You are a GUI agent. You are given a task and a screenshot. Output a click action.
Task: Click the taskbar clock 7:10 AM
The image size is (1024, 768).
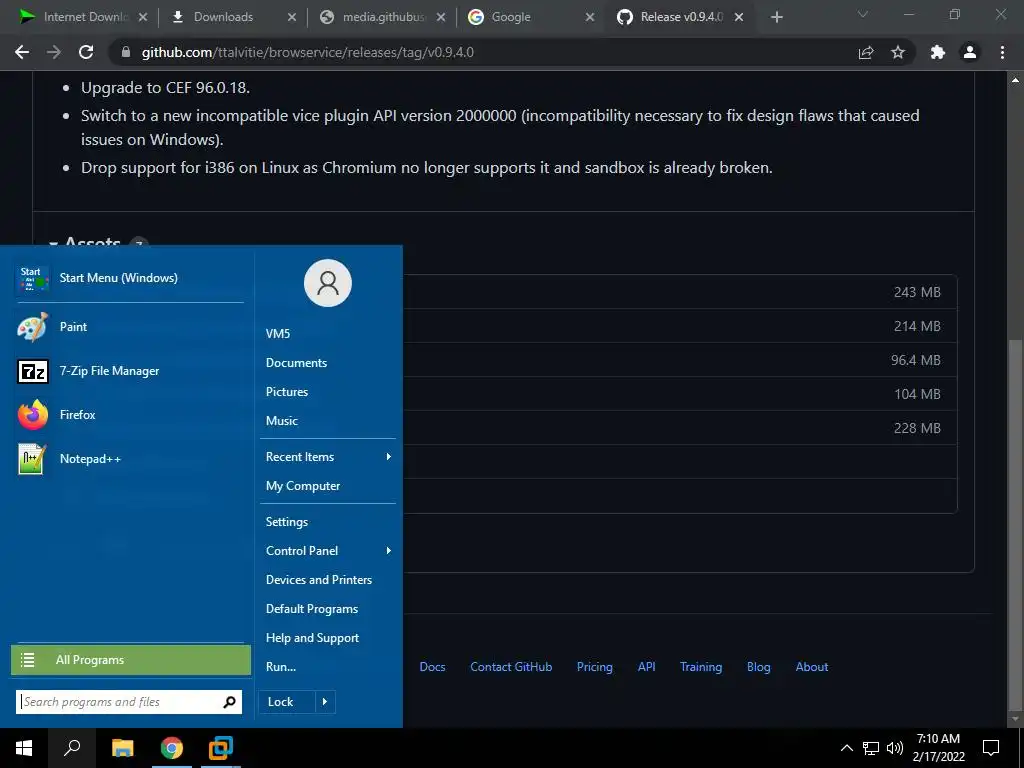[938, 739]
